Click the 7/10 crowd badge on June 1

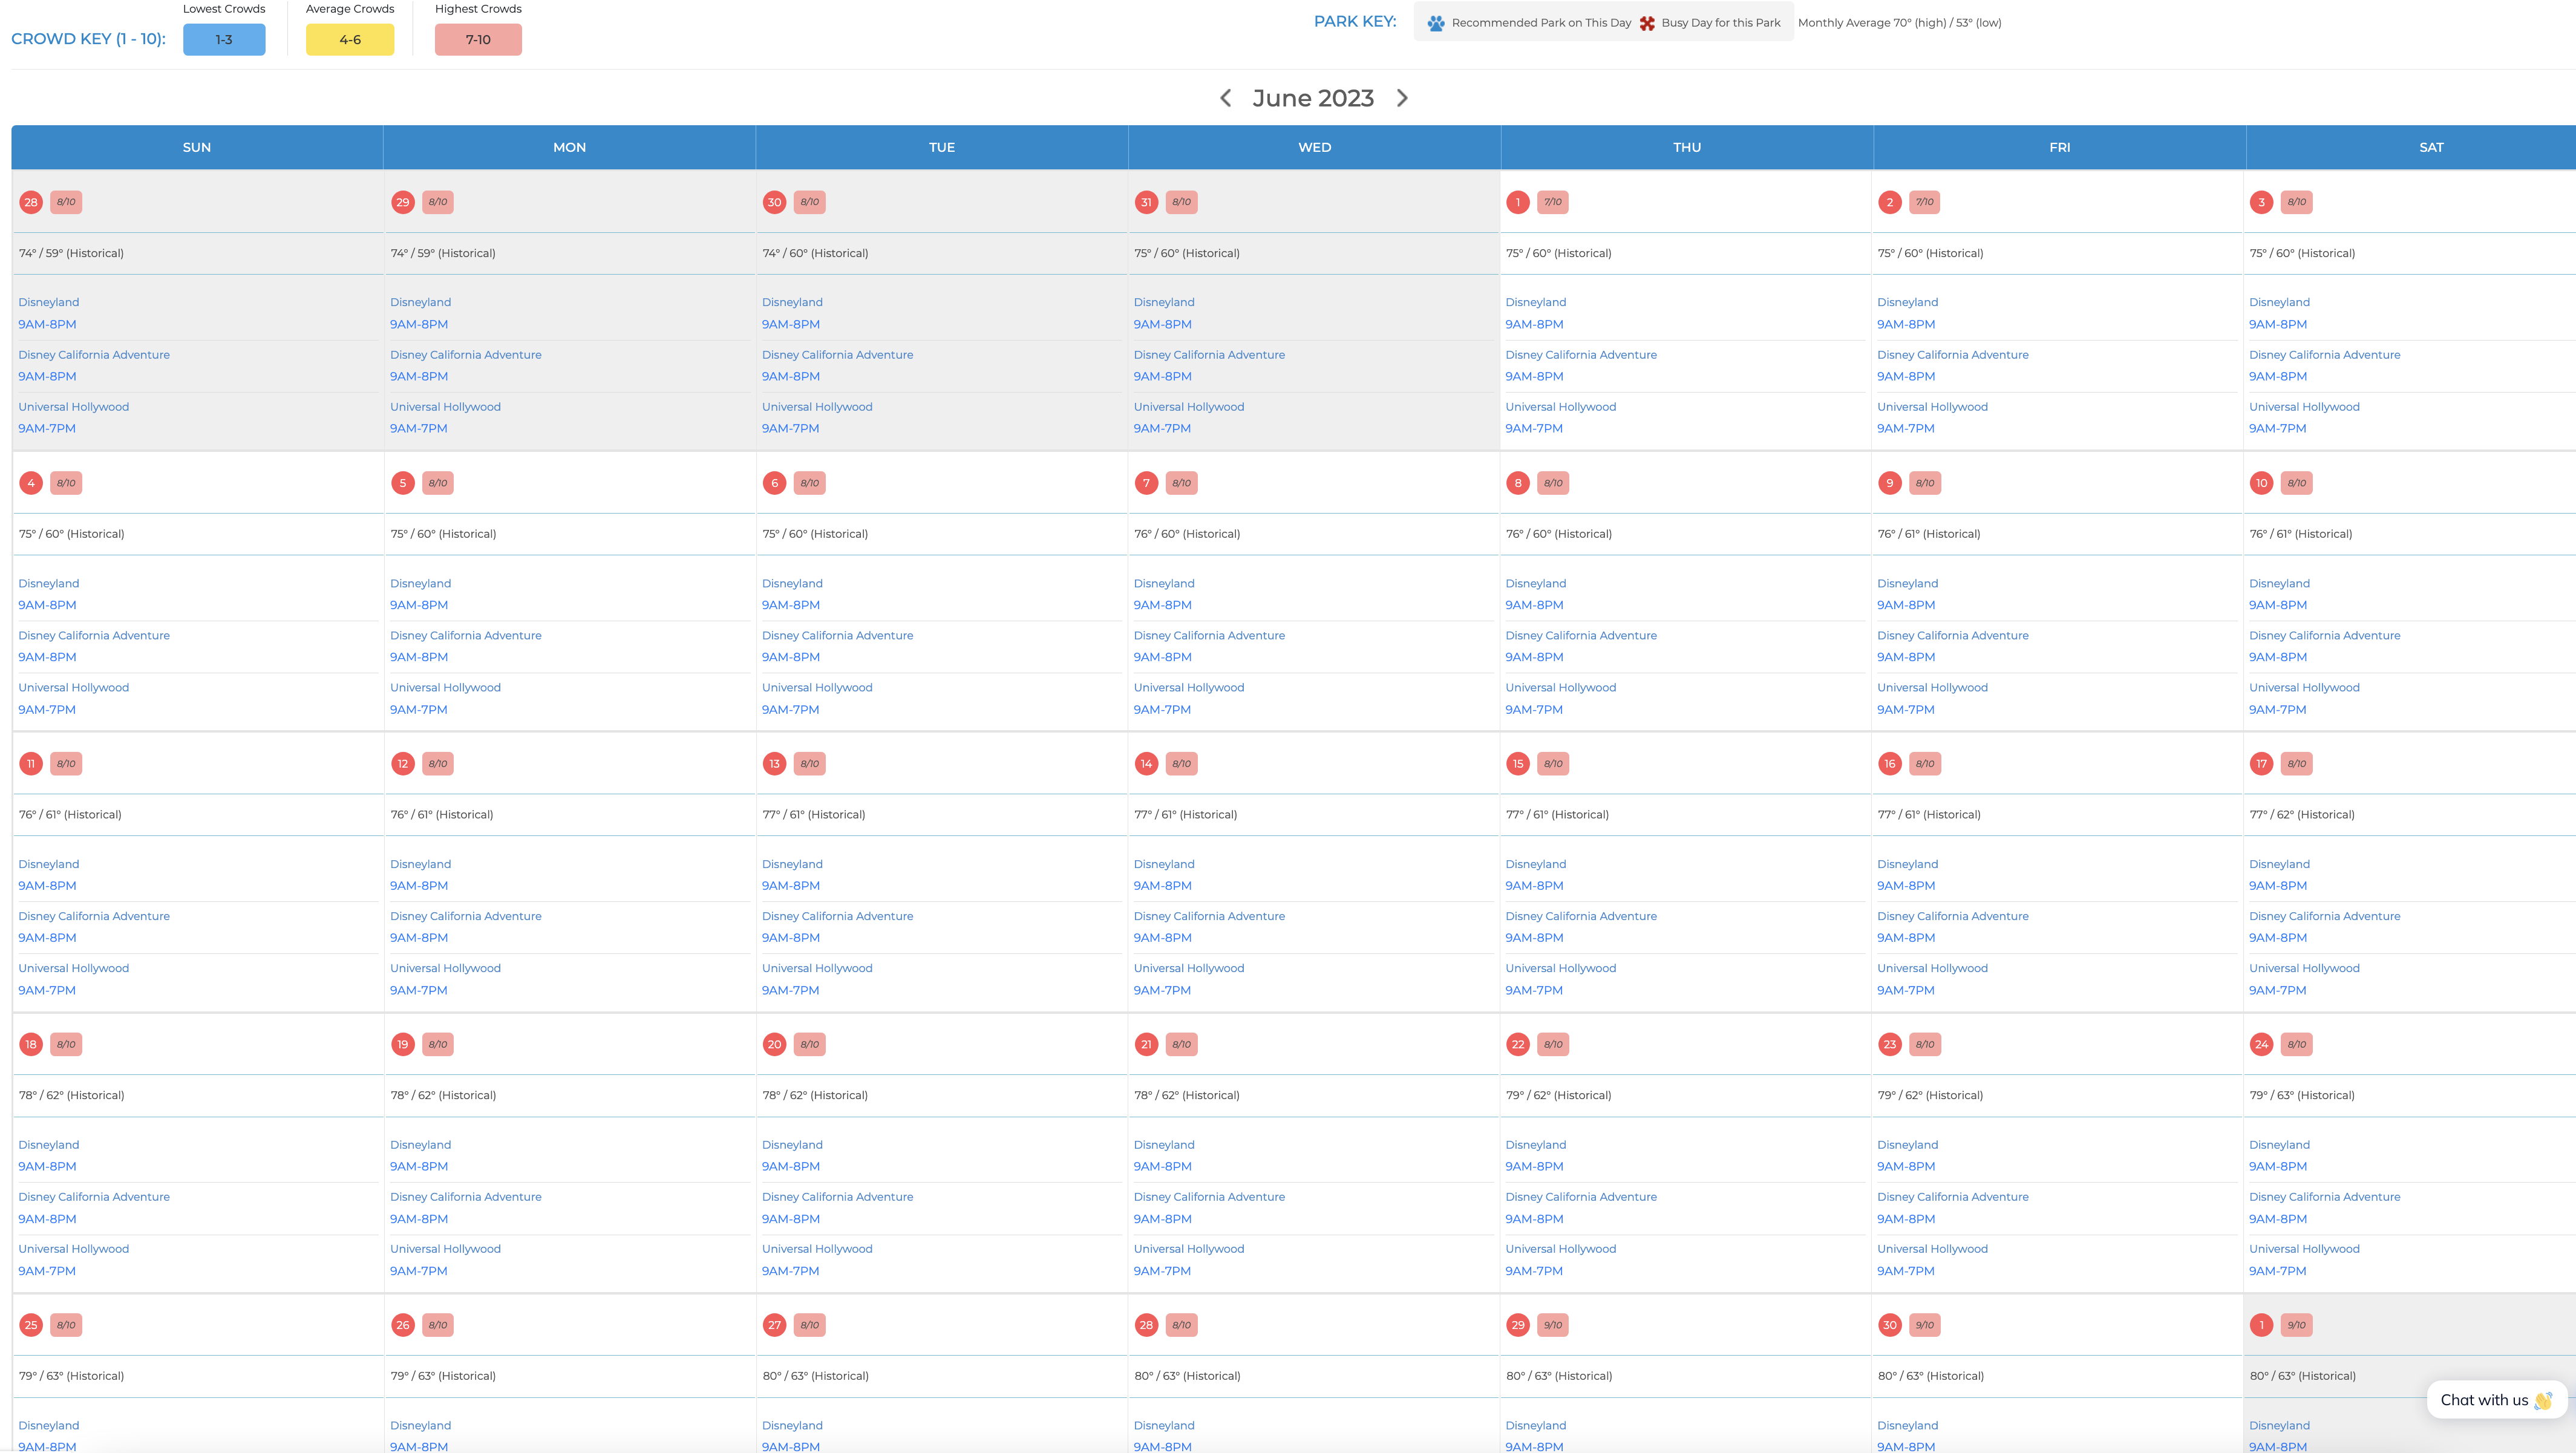(1552, 202)
